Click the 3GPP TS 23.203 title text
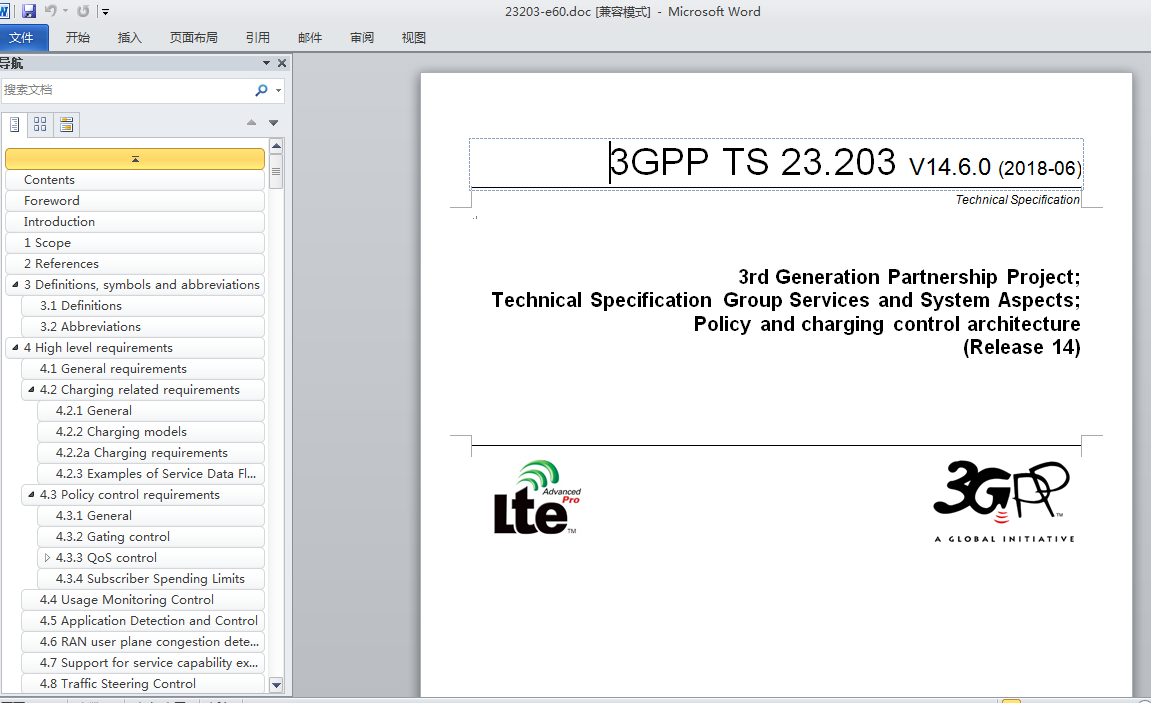This screenshot has width=1151, height=703. [x=752, y=162]
